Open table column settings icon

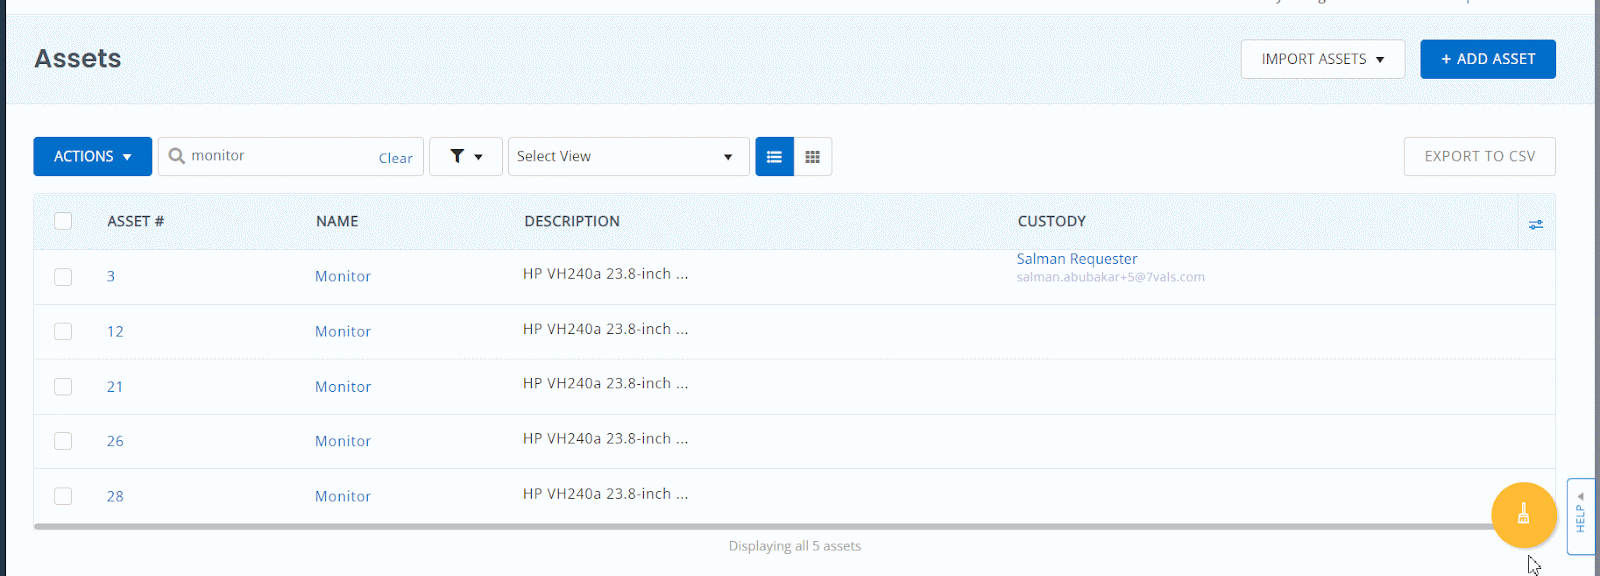(1535, 224)
